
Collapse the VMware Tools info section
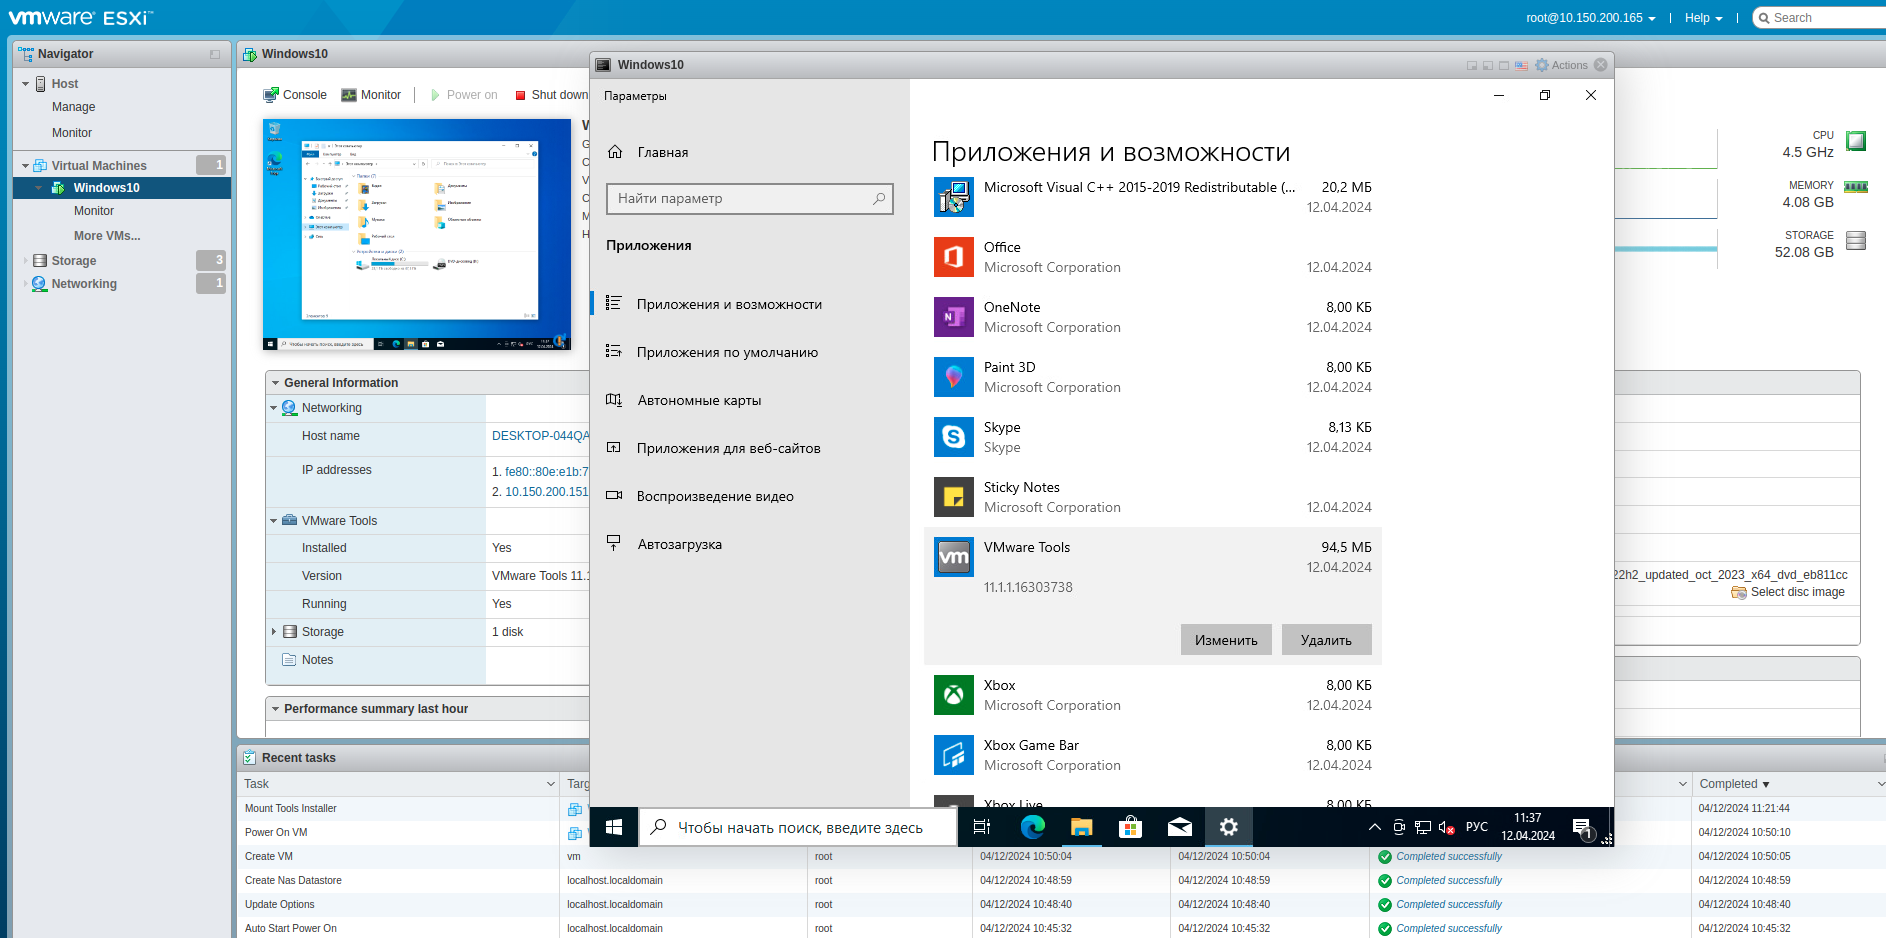pos(274,521)
